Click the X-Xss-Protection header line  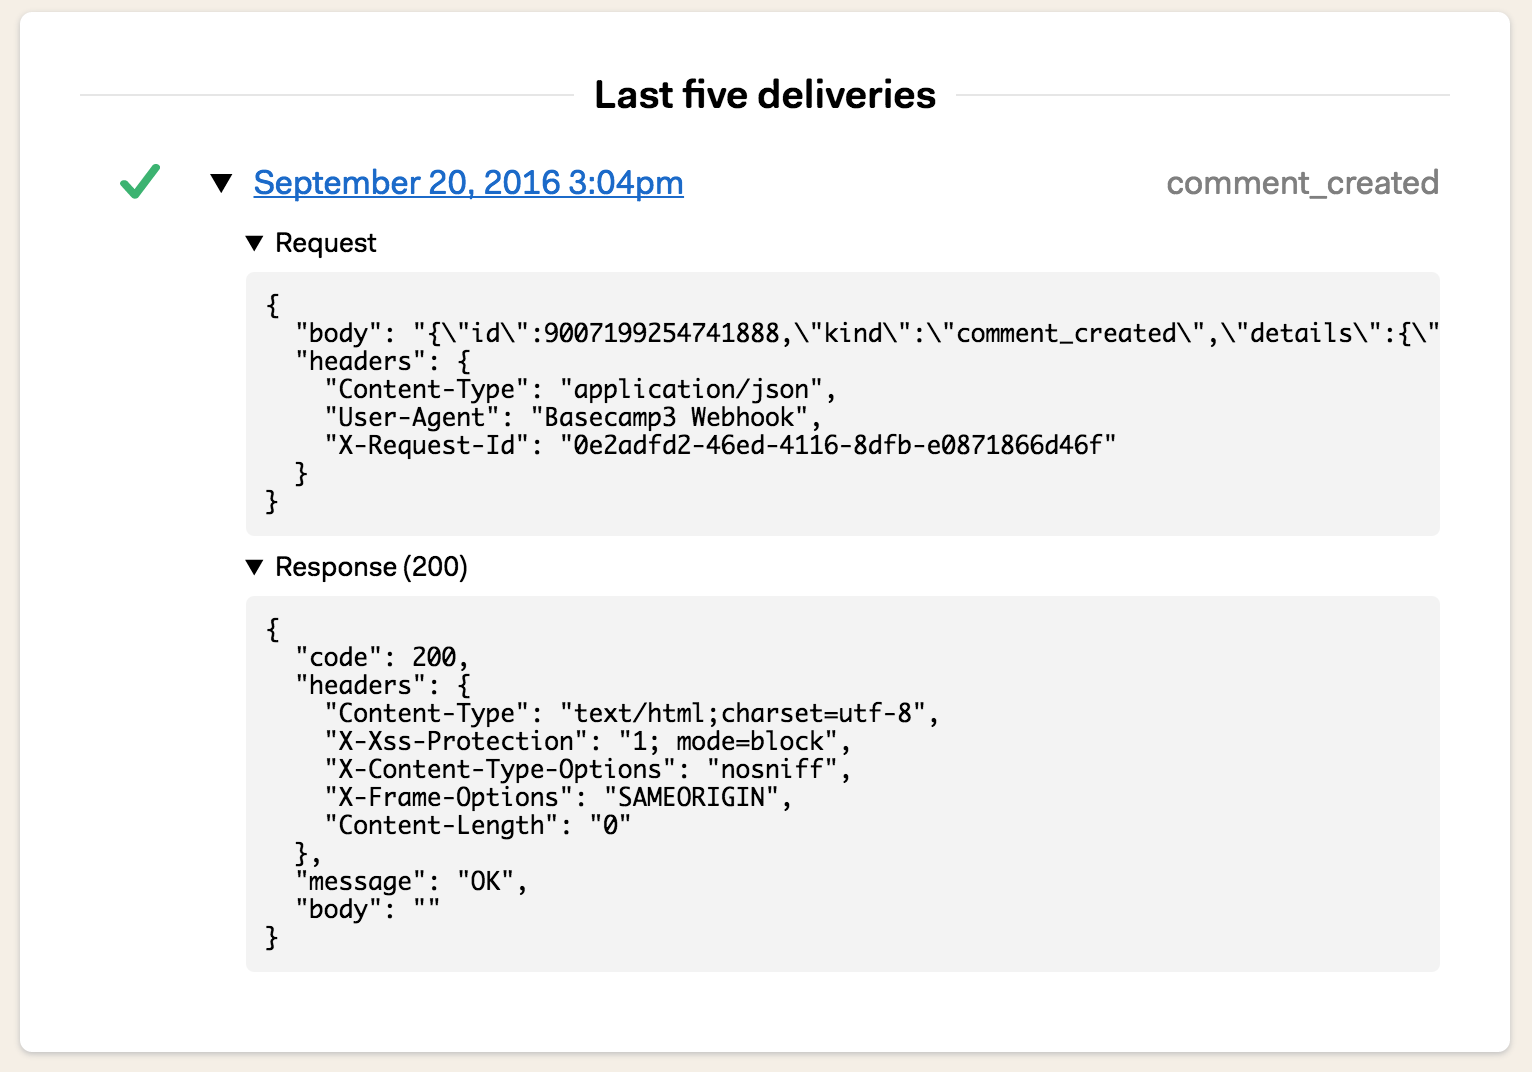(587, 741)
